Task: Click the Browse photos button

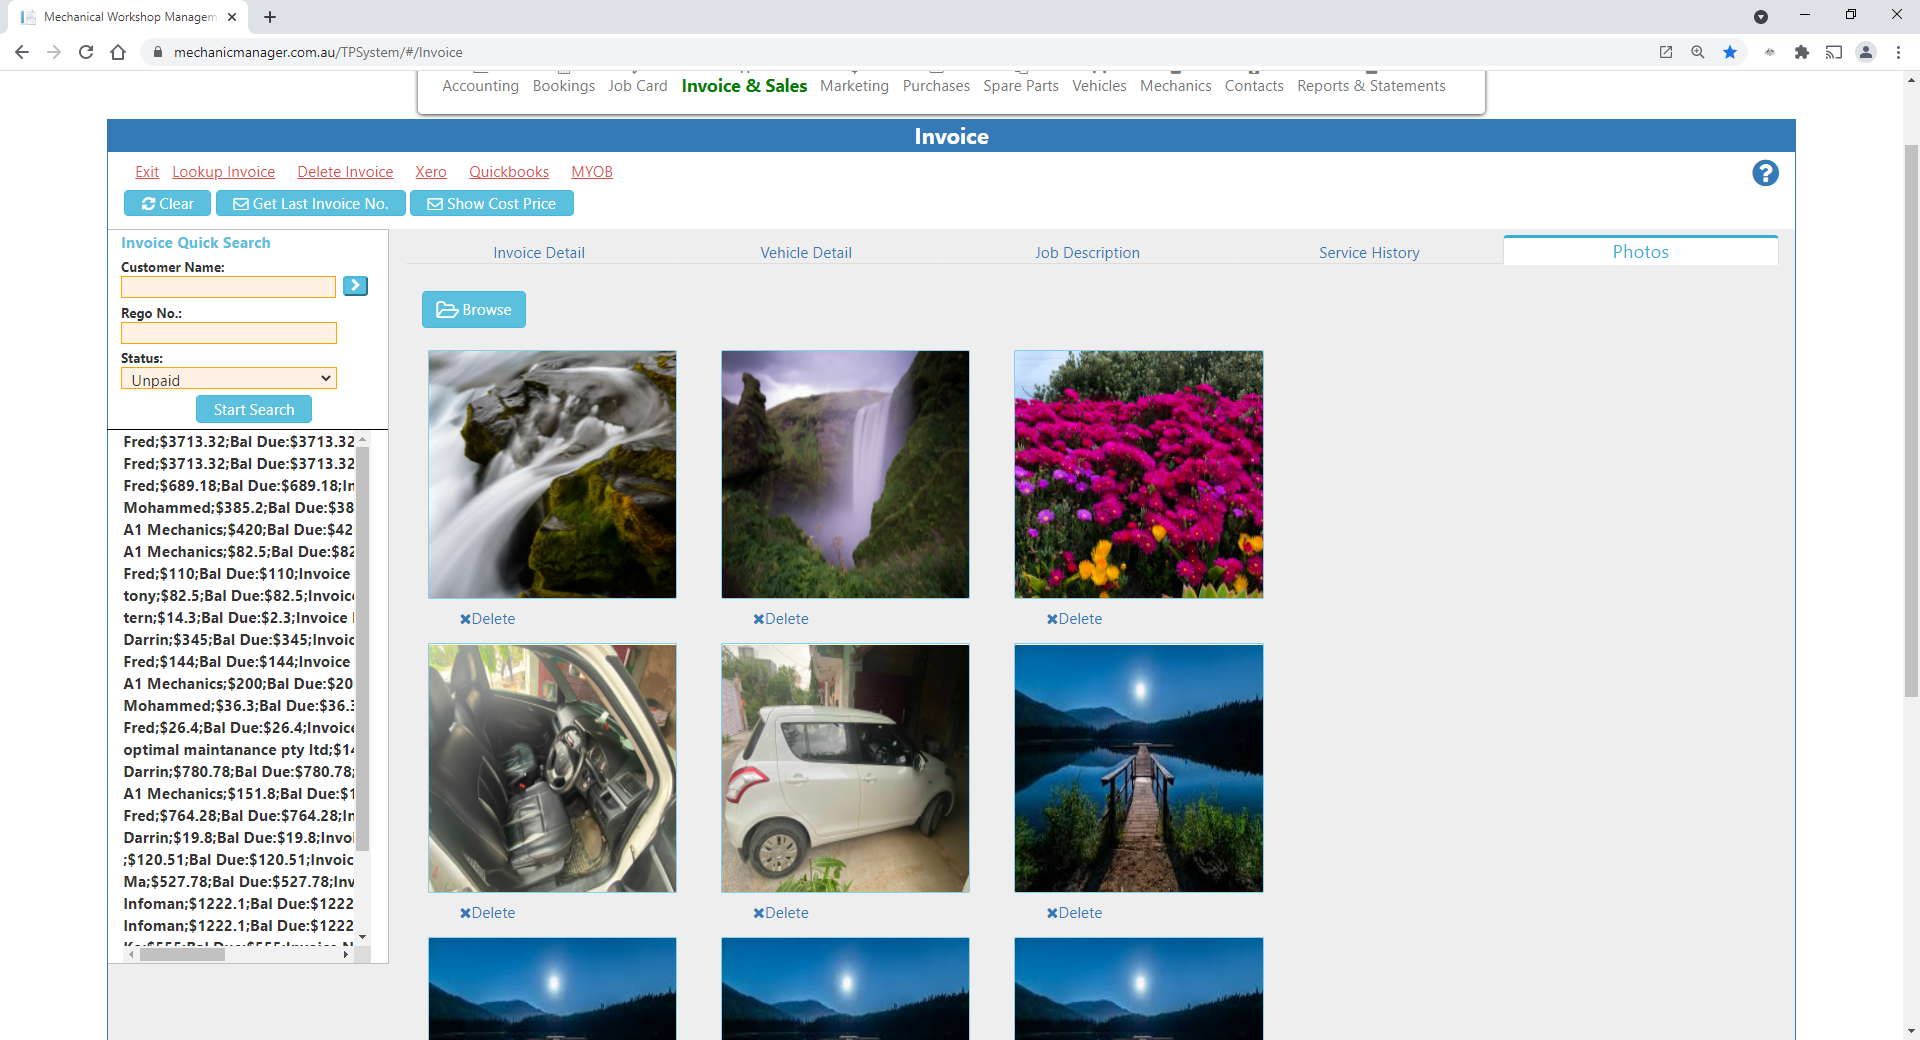Action: [474, 310]
